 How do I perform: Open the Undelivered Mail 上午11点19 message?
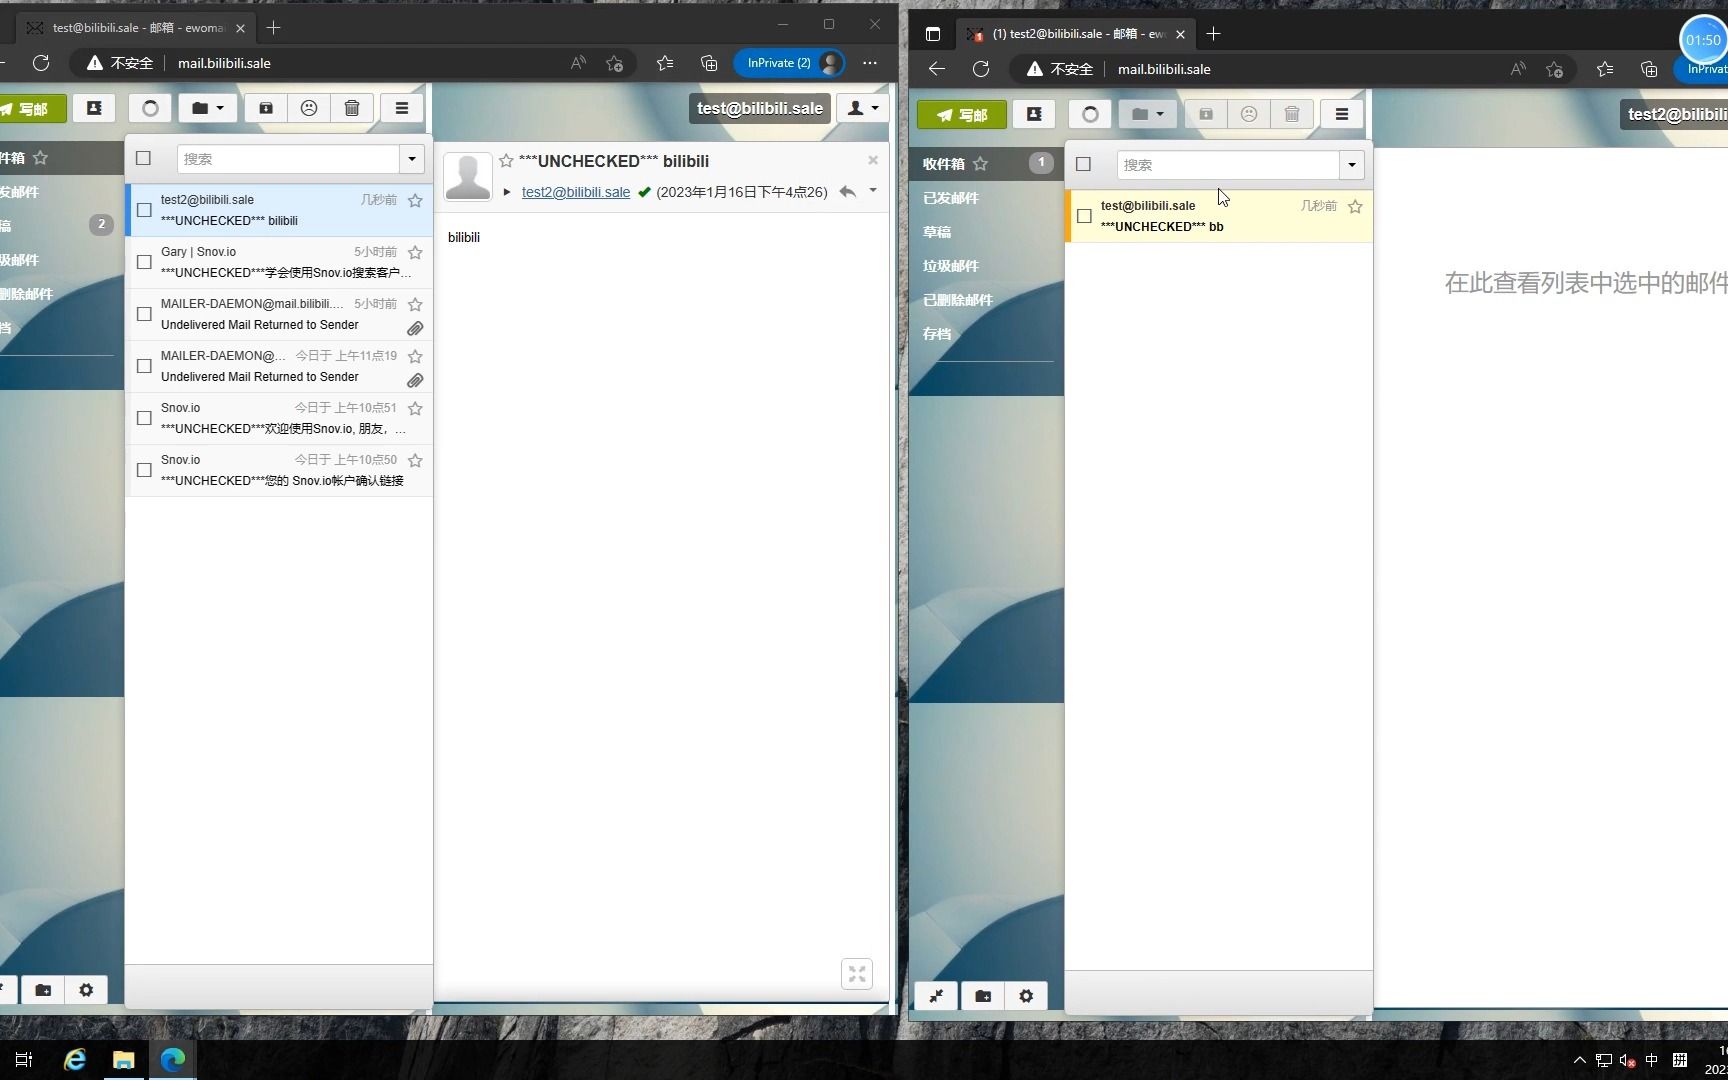pos(279,366)
